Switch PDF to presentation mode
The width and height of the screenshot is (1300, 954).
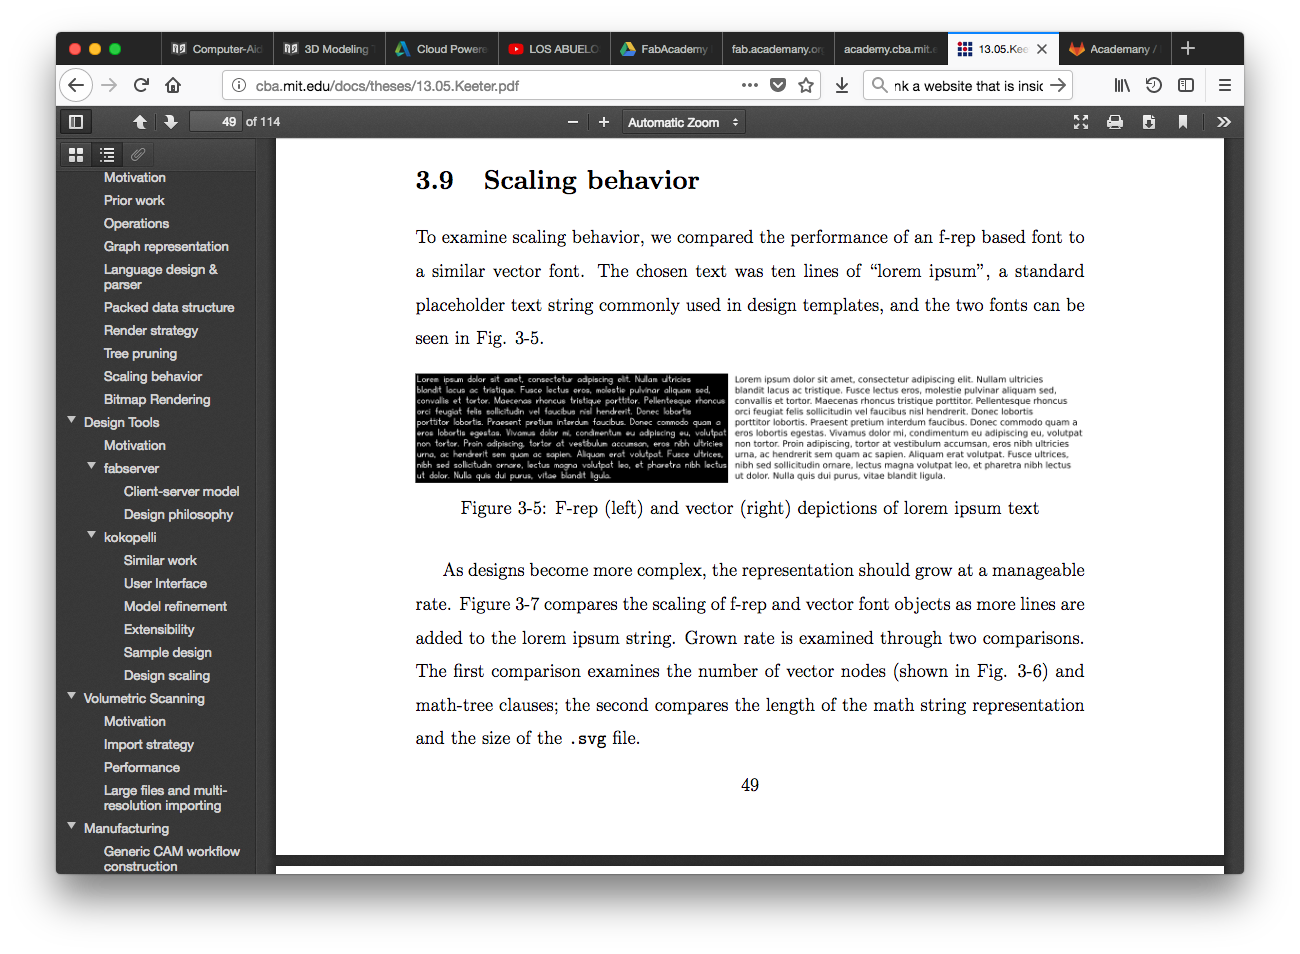coord(1081,122)
